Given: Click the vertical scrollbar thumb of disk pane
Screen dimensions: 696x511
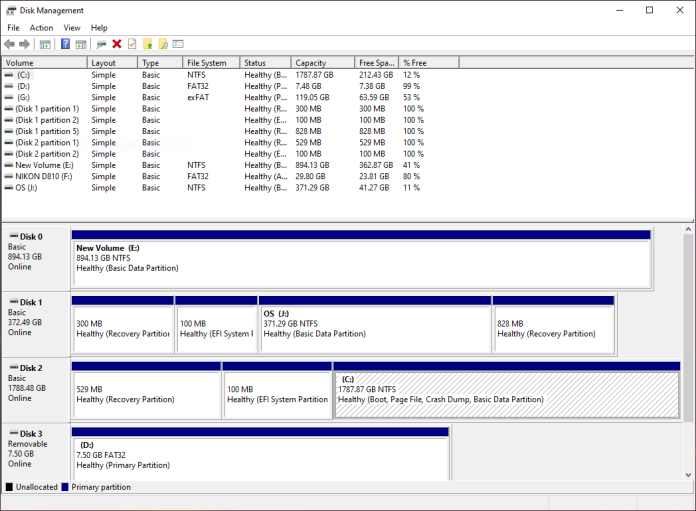Looking at the screenshot, I should (688, 328).
